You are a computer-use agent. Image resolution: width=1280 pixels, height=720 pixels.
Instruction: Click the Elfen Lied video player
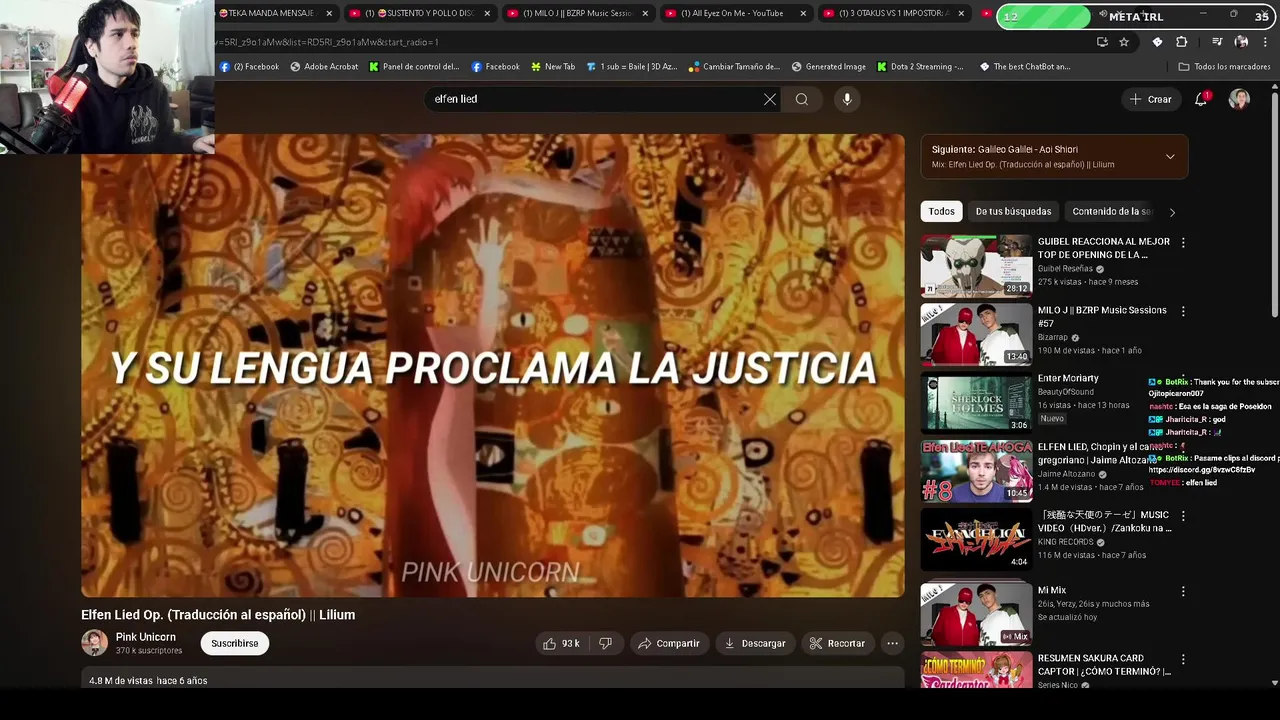click(492, 365)
